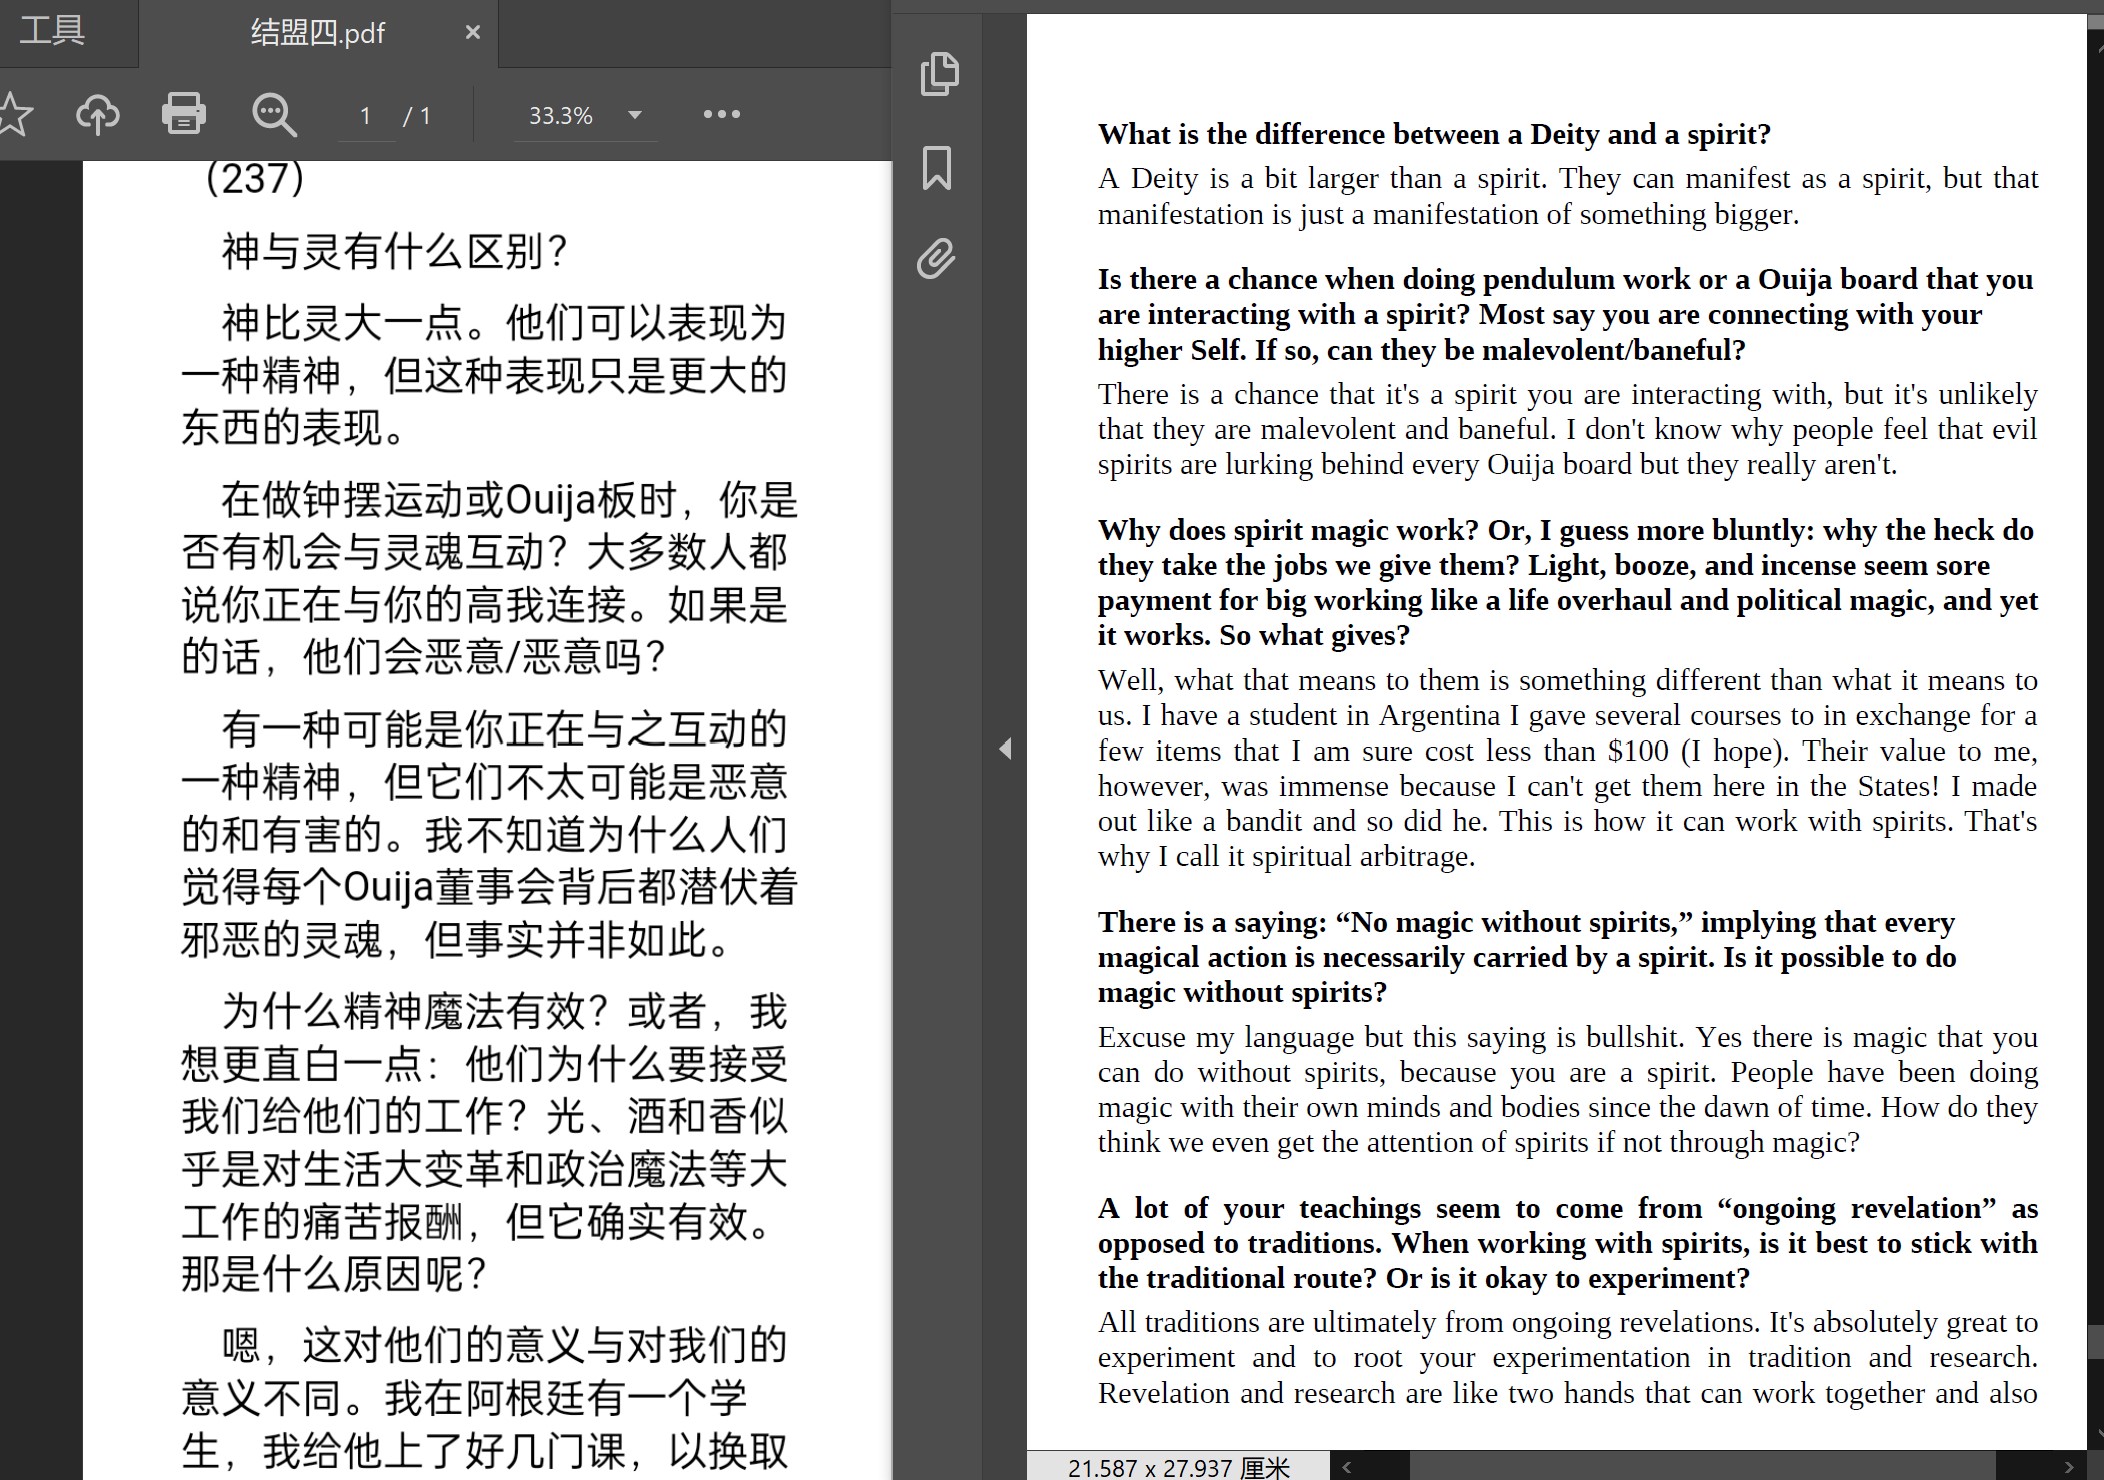Open the bookmarks panel icon
The height and width of the screenshot is (1480, 2104).
[x=937, y=167]
